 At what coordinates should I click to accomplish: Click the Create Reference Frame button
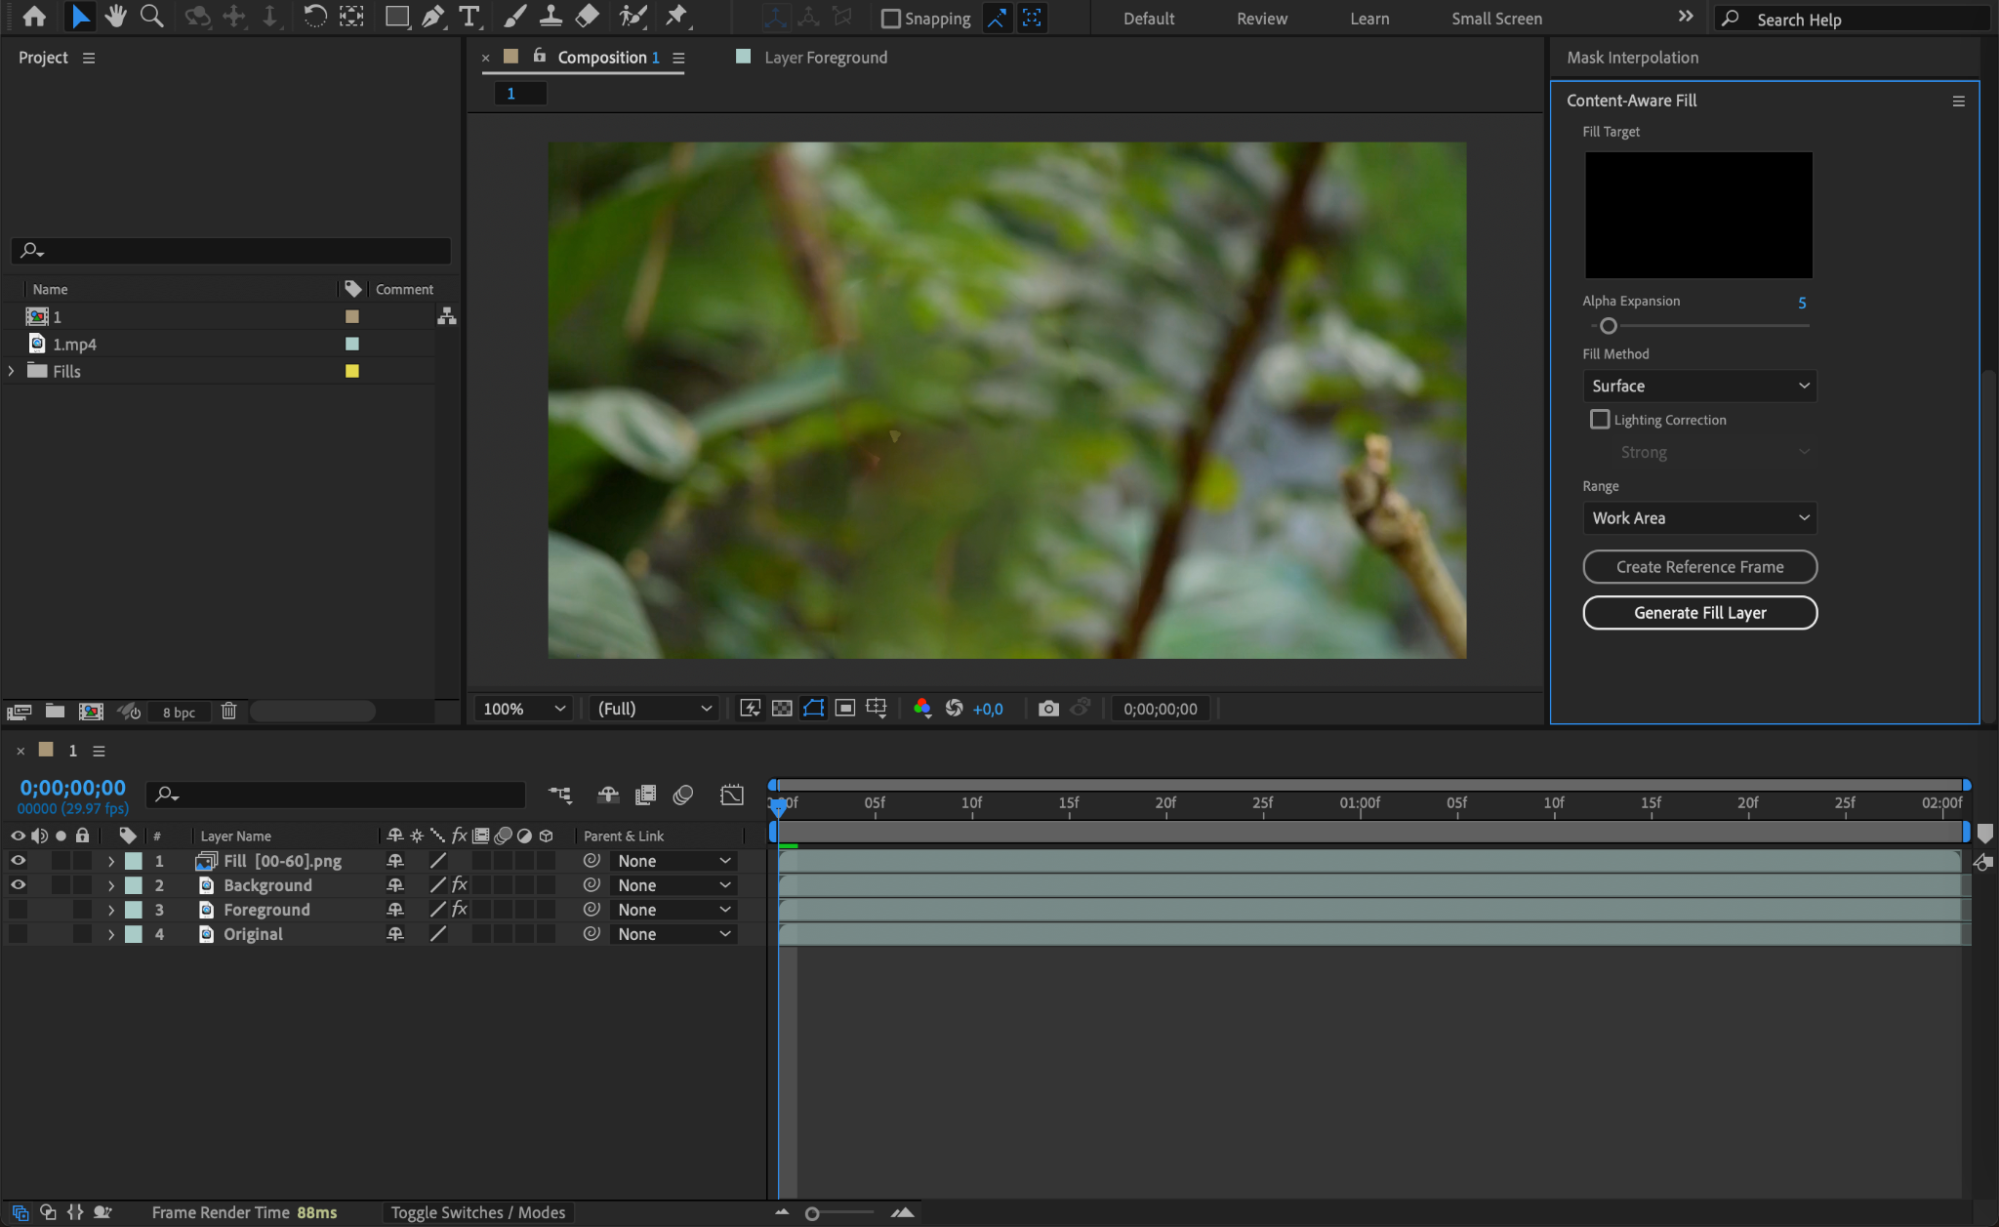1699,567
